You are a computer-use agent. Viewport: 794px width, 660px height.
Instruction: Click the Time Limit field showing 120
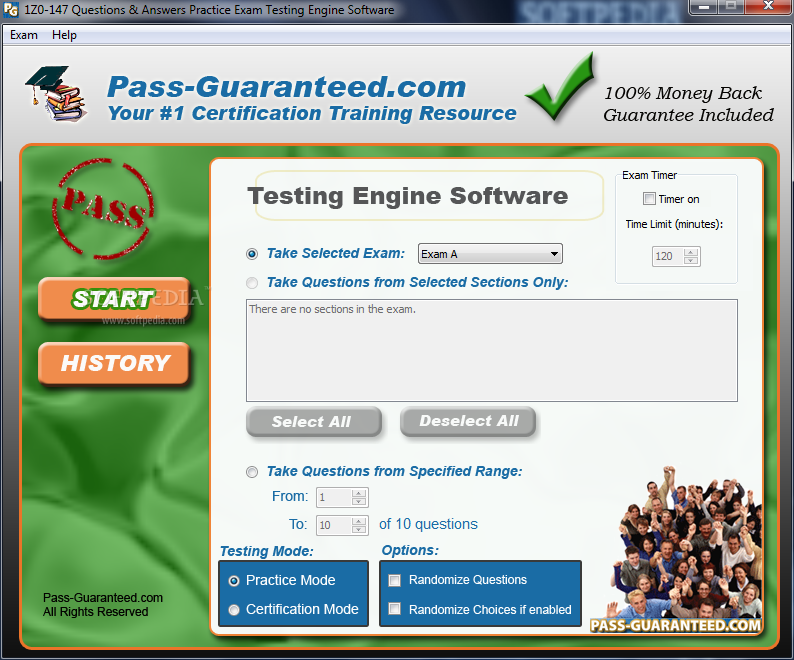pos(667,256)
